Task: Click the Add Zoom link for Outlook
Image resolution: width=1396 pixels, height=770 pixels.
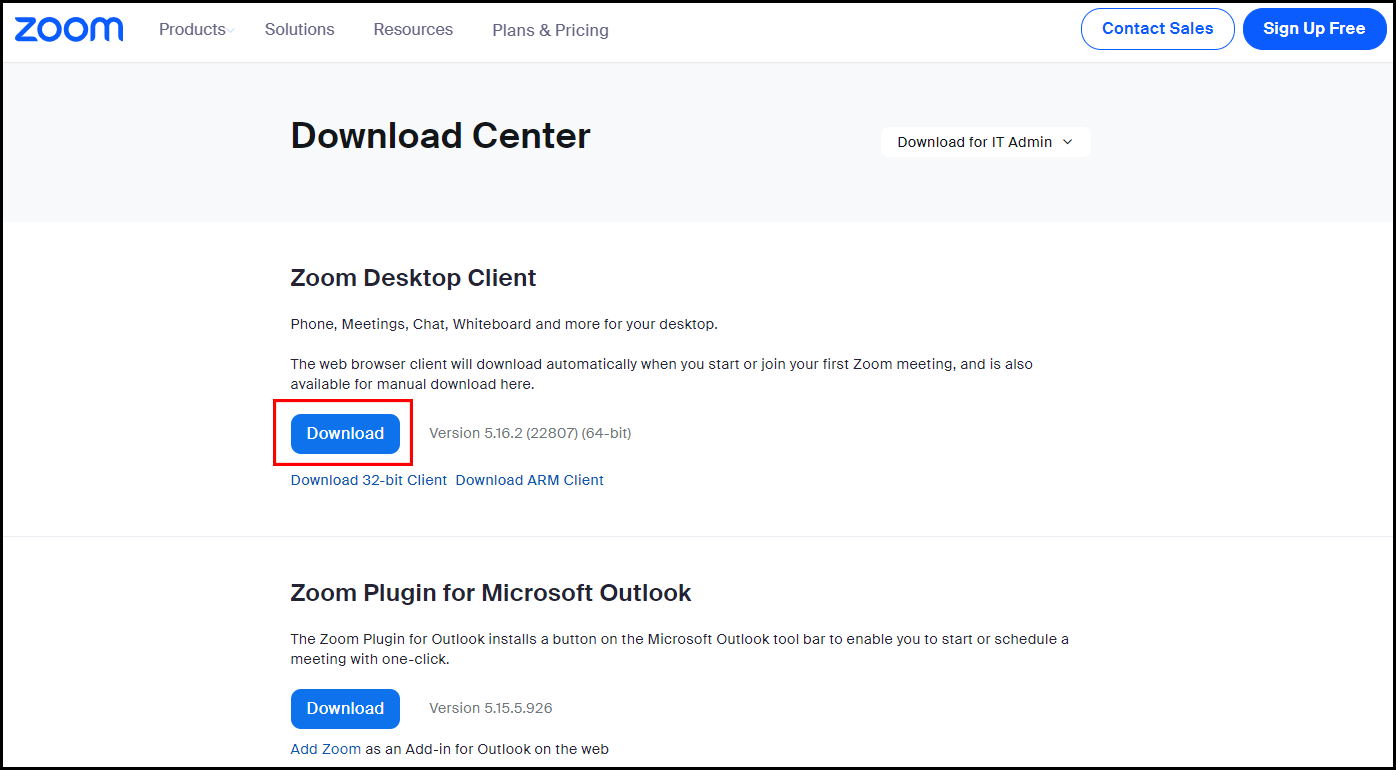Action: point(326,749)
